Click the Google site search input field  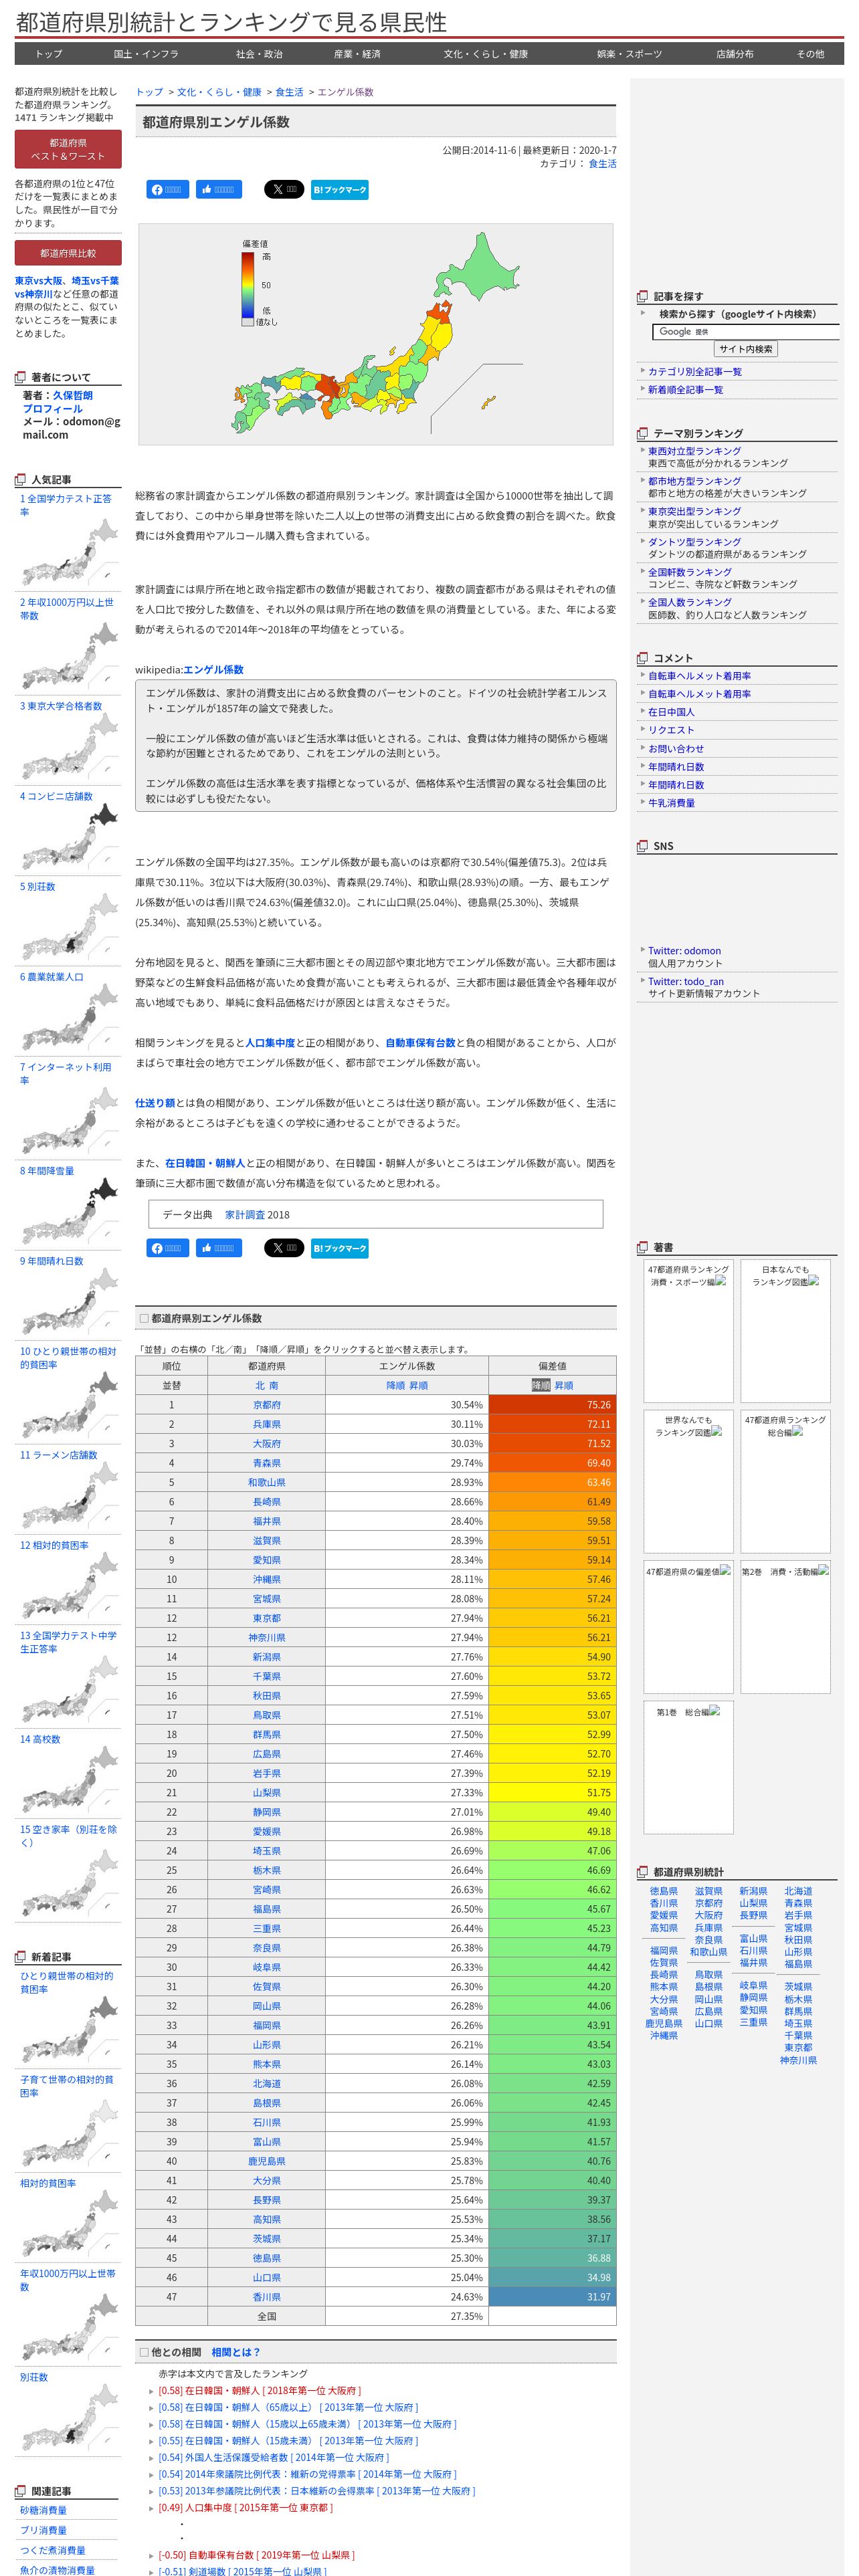point(746,331)
